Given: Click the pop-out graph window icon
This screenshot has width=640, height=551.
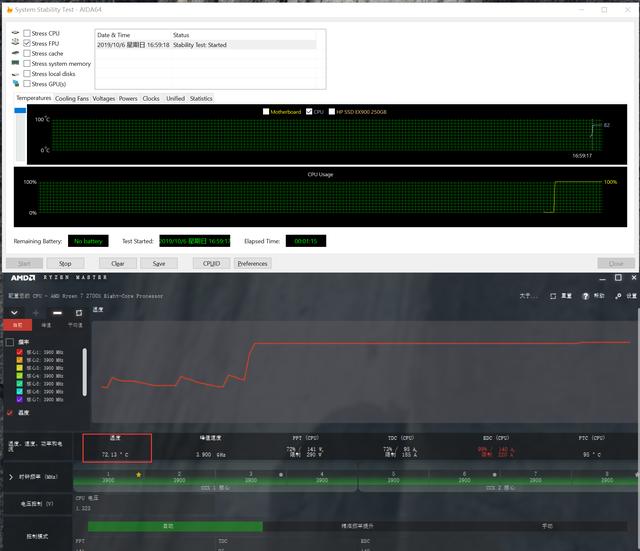Looking at the screenshot, I should click(x=79, y=313).
